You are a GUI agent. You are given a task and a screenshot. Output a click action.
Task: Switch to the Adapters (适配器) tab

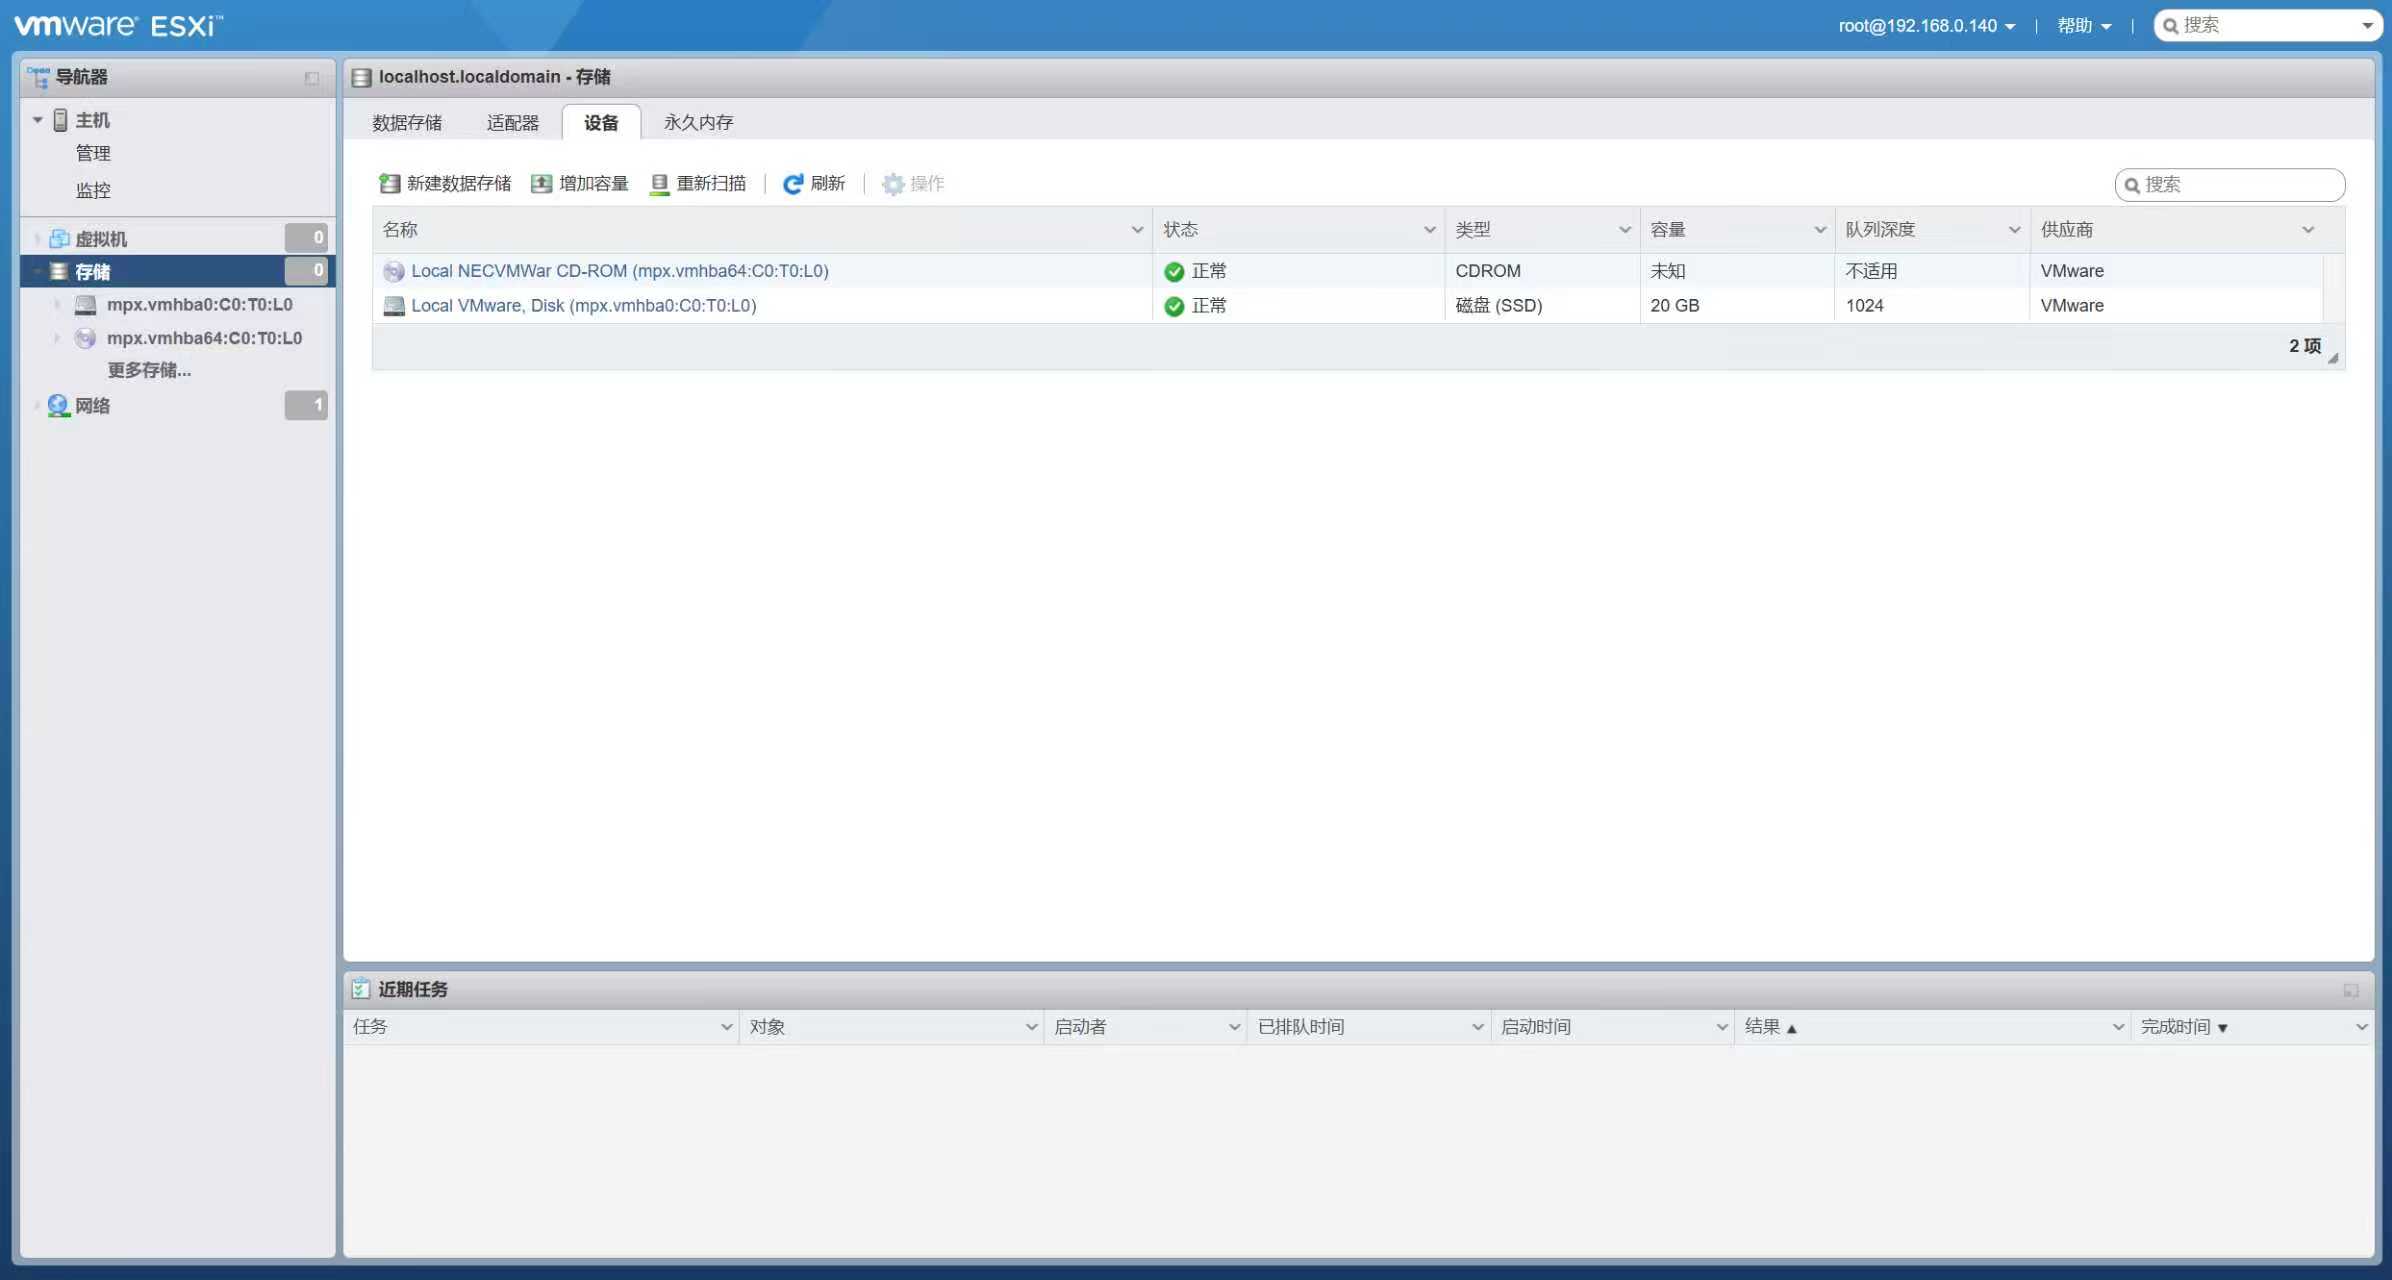512,122
